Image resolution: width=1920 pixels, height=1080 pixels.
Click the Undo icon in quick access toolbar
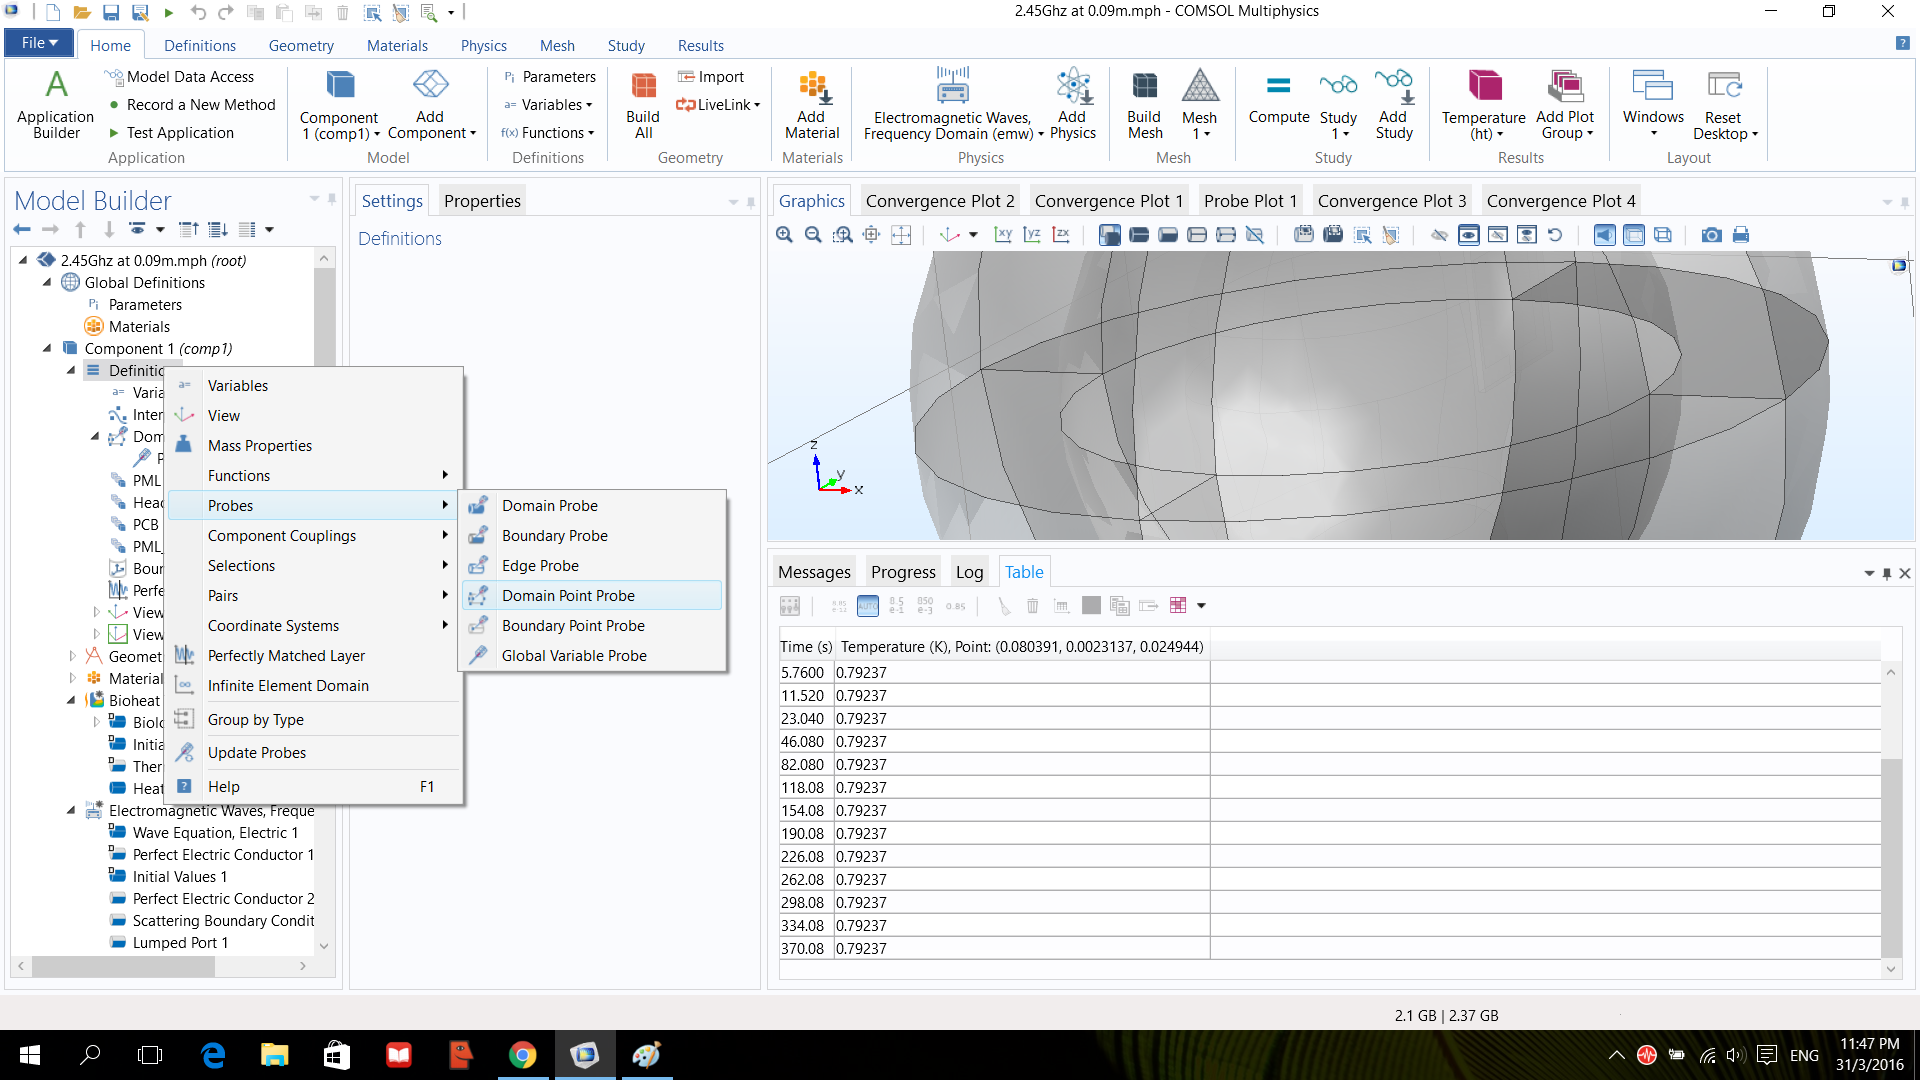198,13
